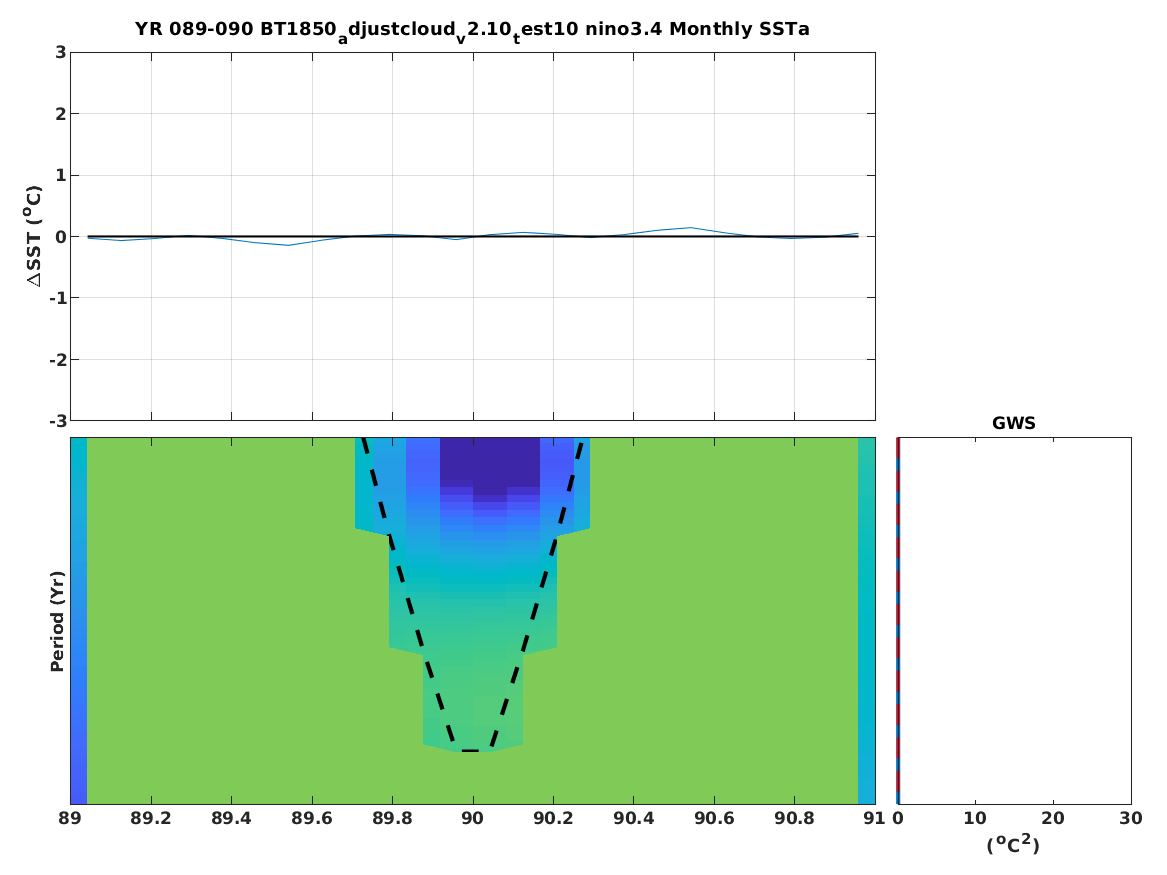Click the (°C²) axis label under GWS

pyautogui.click(x=1013, y=844)
